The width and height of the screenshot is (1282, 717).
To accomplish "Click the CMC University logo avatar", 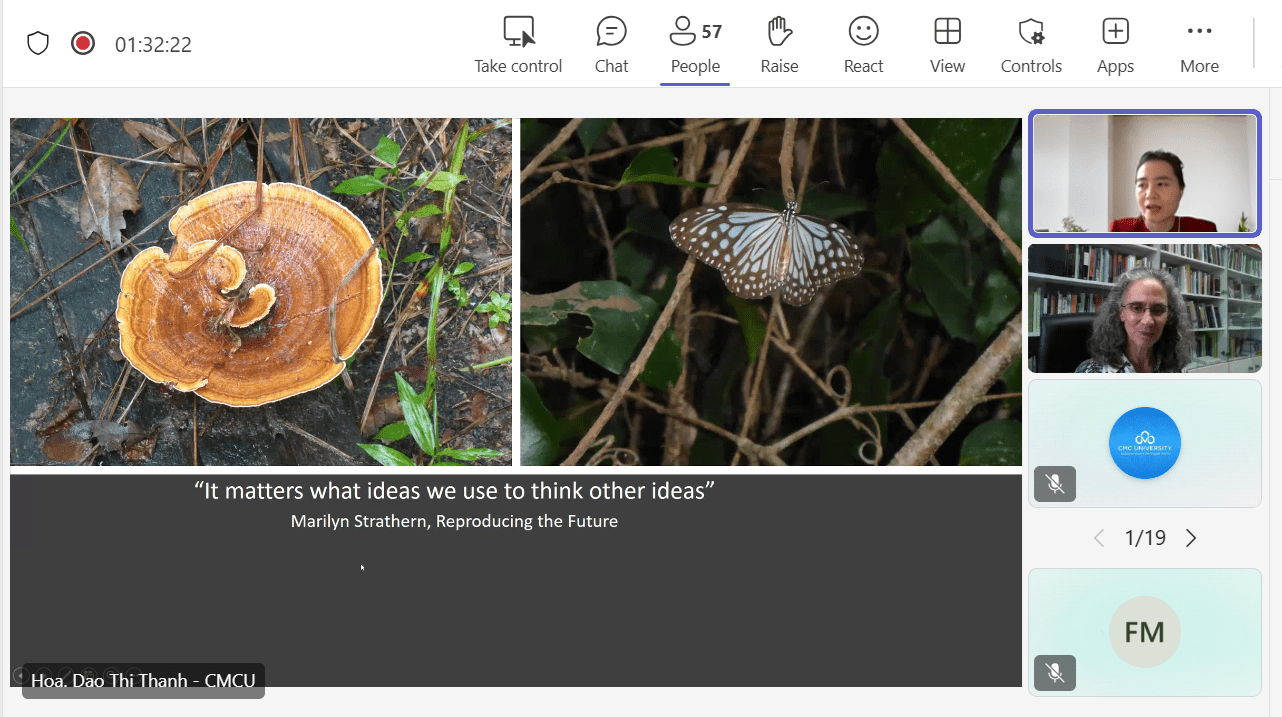I will 1145,443.
